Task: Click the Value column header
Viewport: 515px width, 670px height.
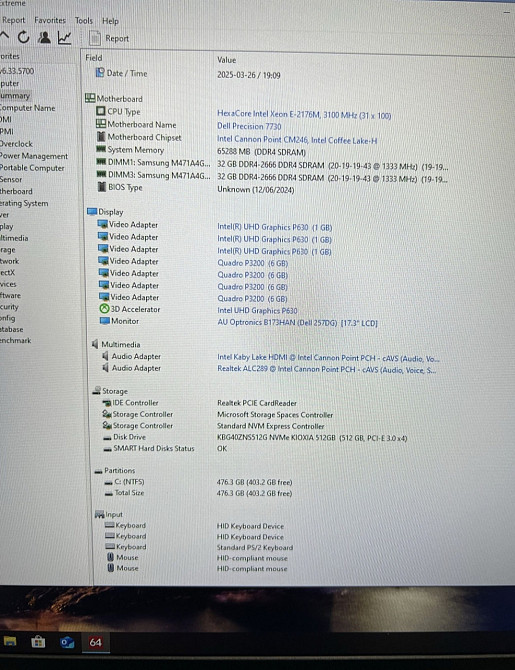Action: click(227, 60)
